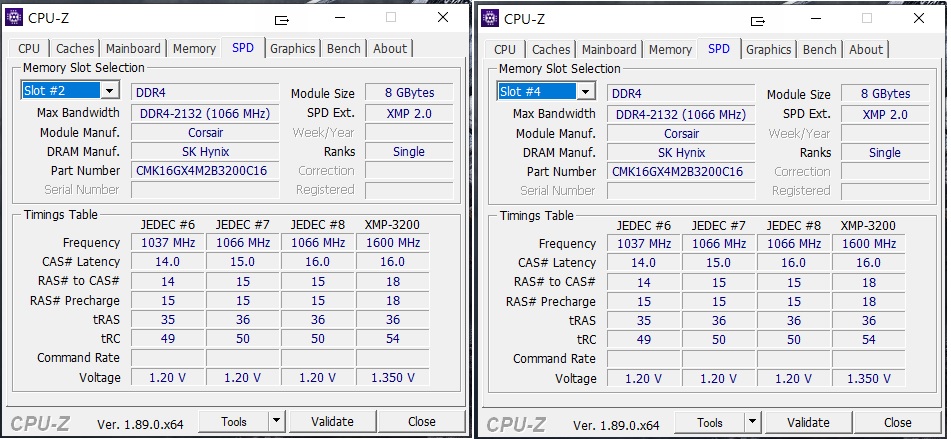Click 1037 MHz frequency cell in left window
The image size is (951, 439).
click(168, 243)
